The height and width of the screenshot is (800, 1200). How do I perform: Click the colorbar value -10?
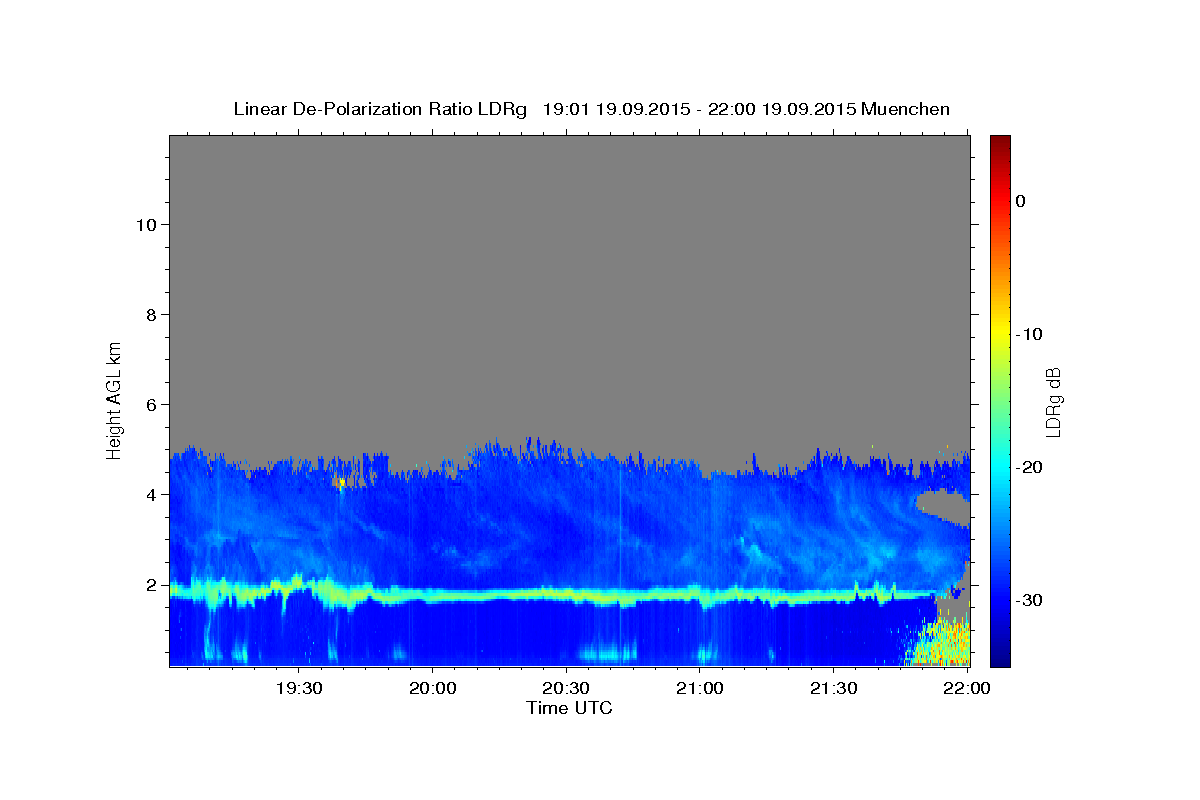pos(1029,334)
